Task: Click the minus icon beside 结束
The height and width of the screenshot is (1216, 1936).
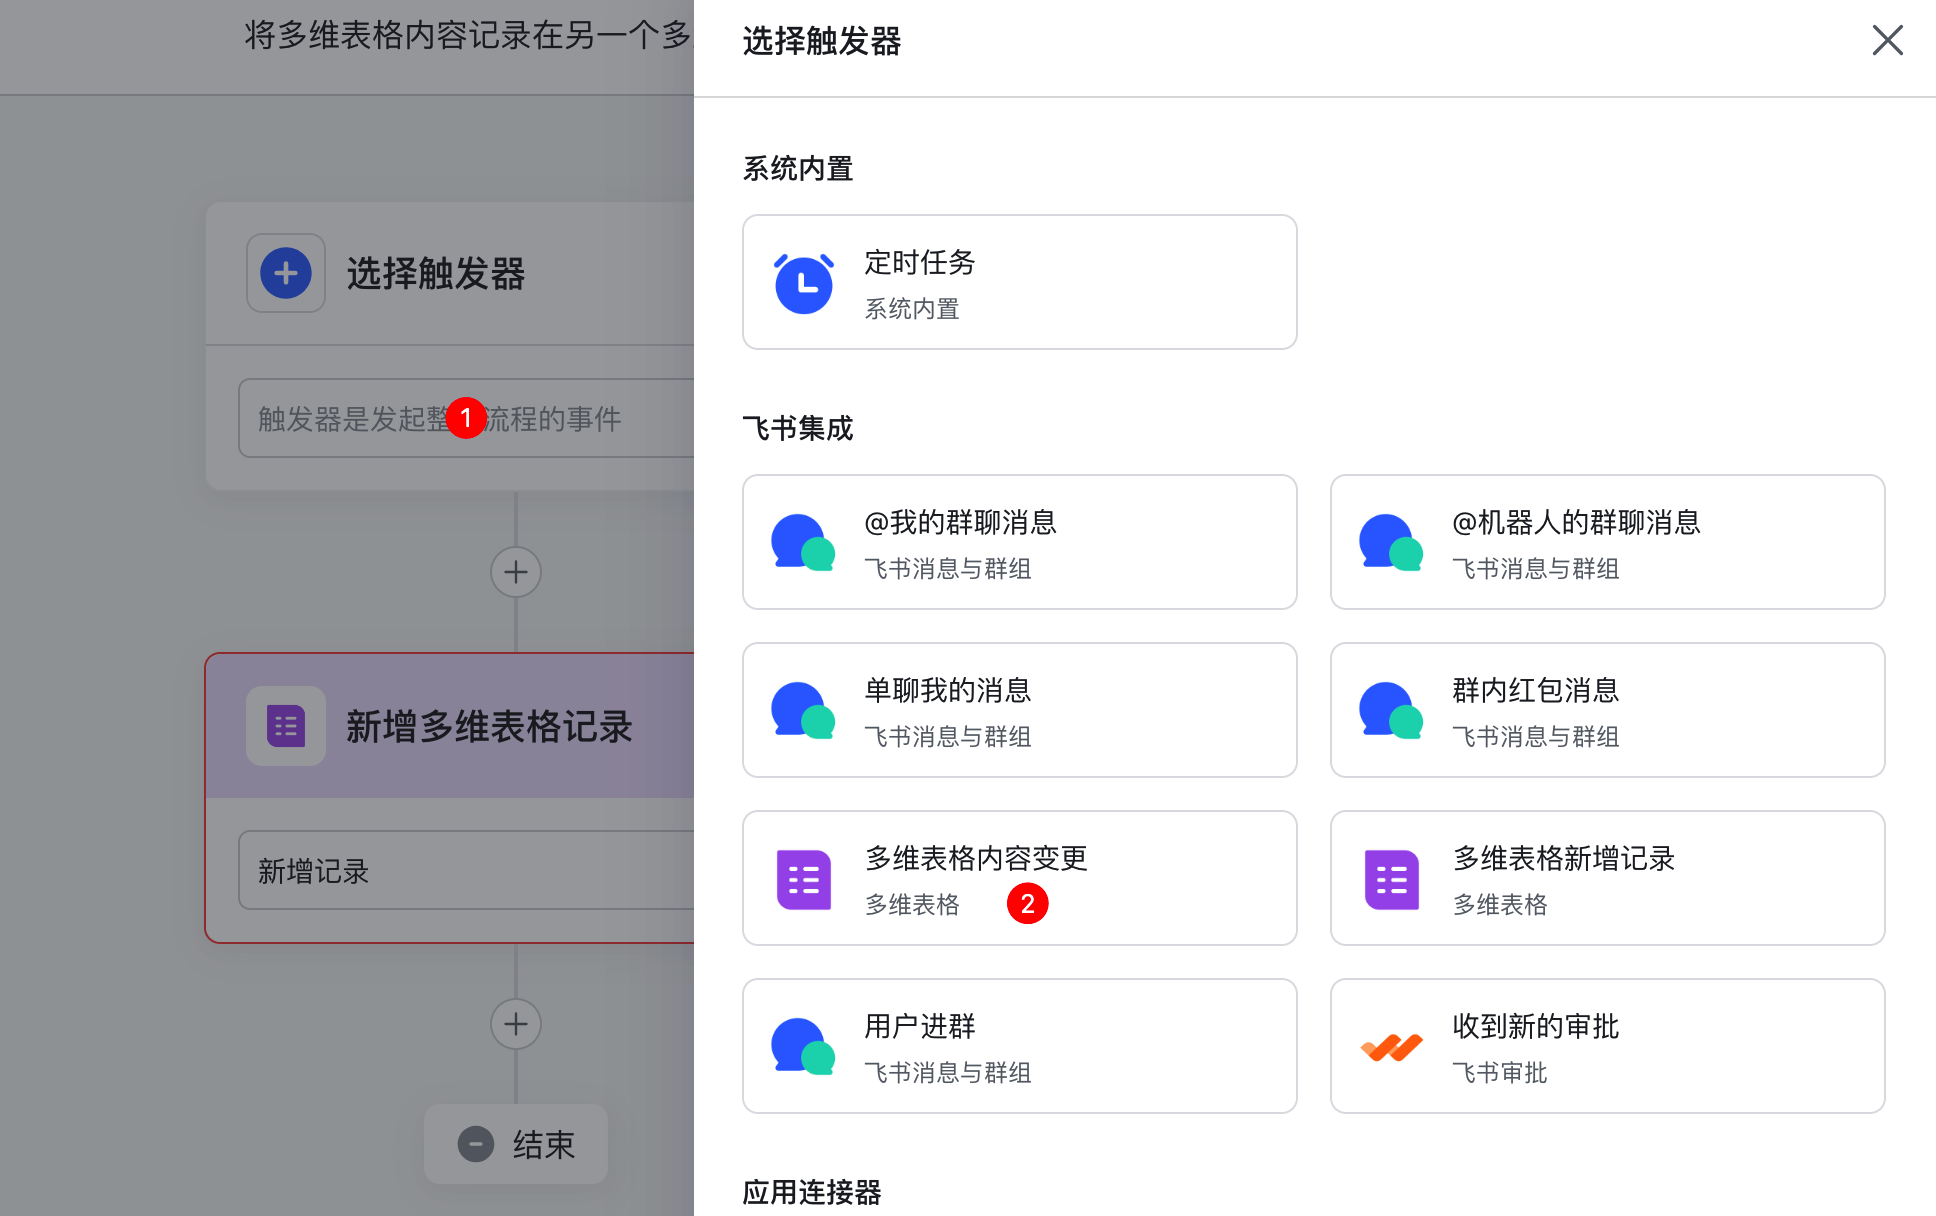Action: [x=476, y=1144]
